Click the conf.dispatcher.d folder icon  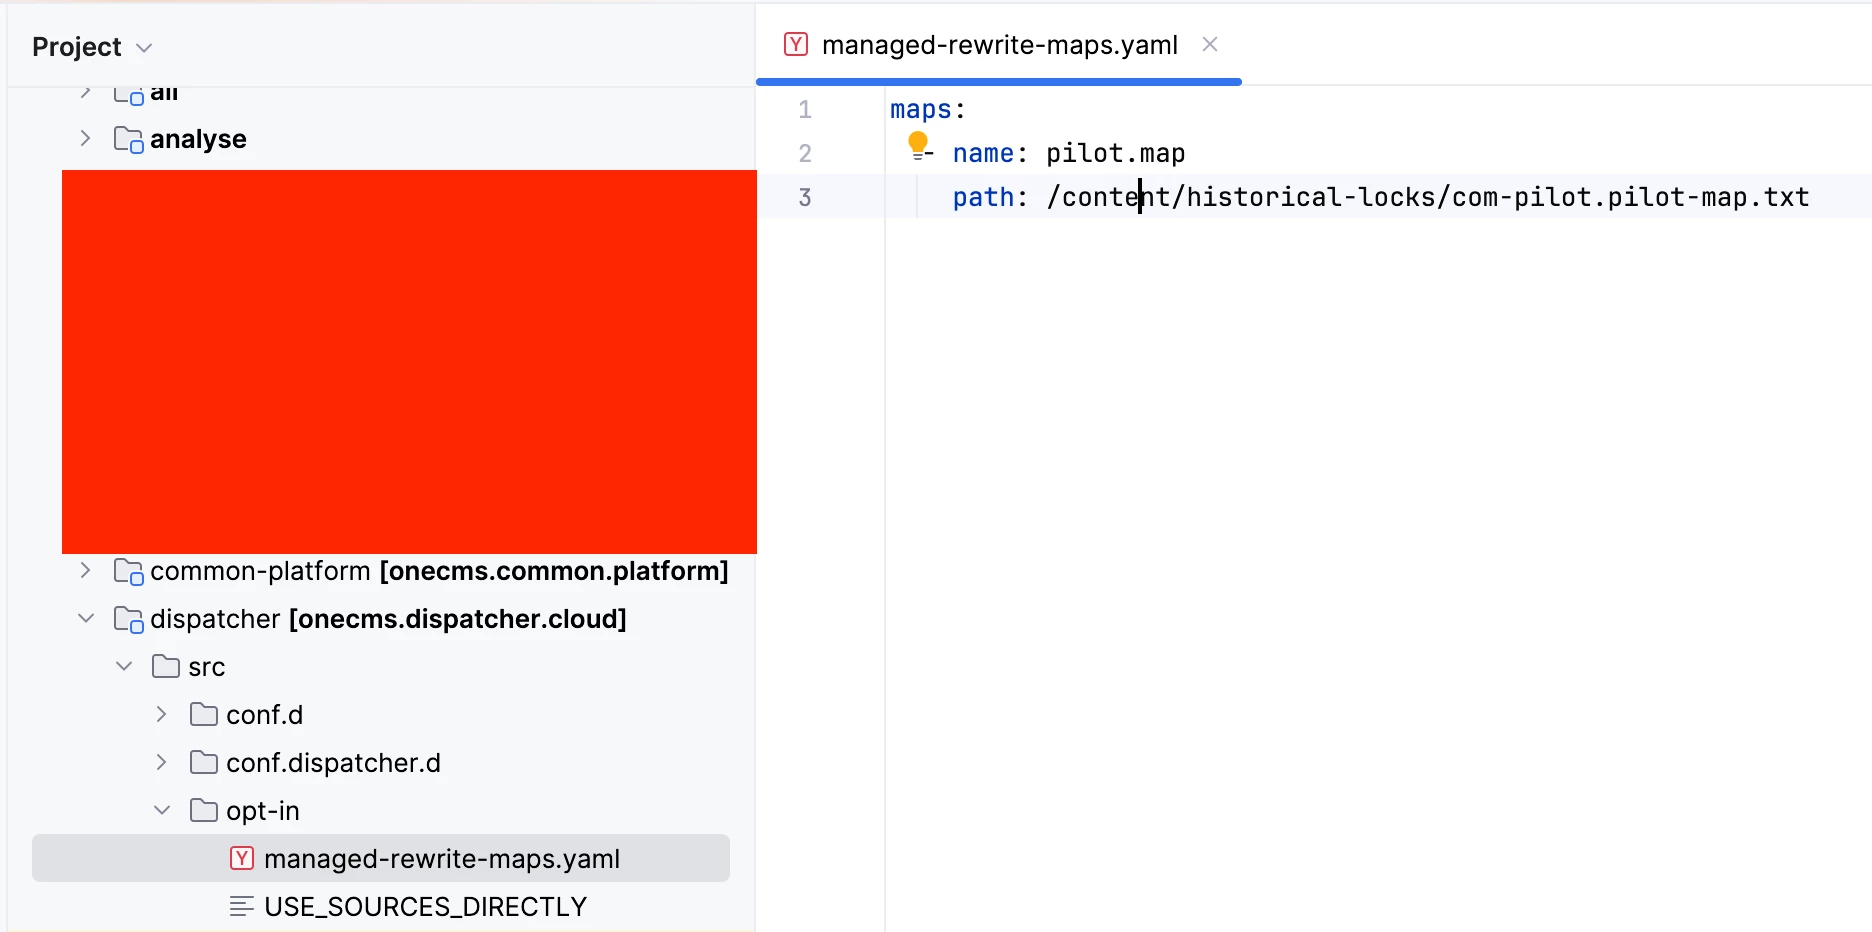point(204,763)
